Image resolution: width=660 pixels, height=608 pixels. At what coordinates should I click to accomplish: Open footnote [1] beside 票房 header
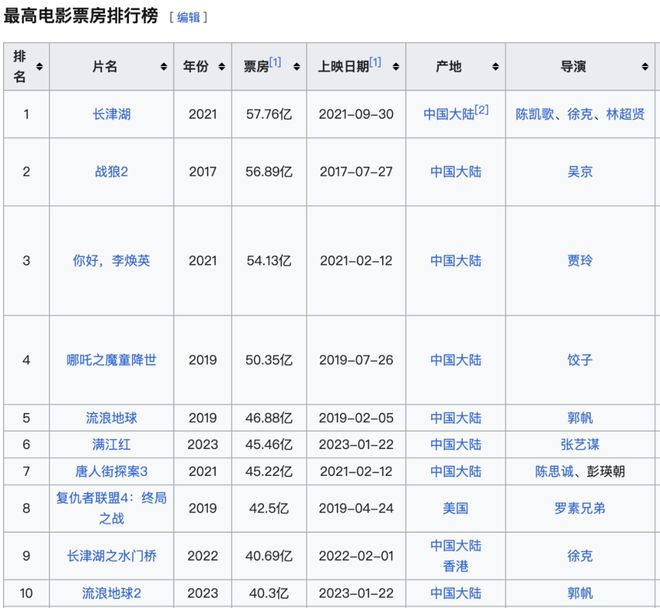275,62
